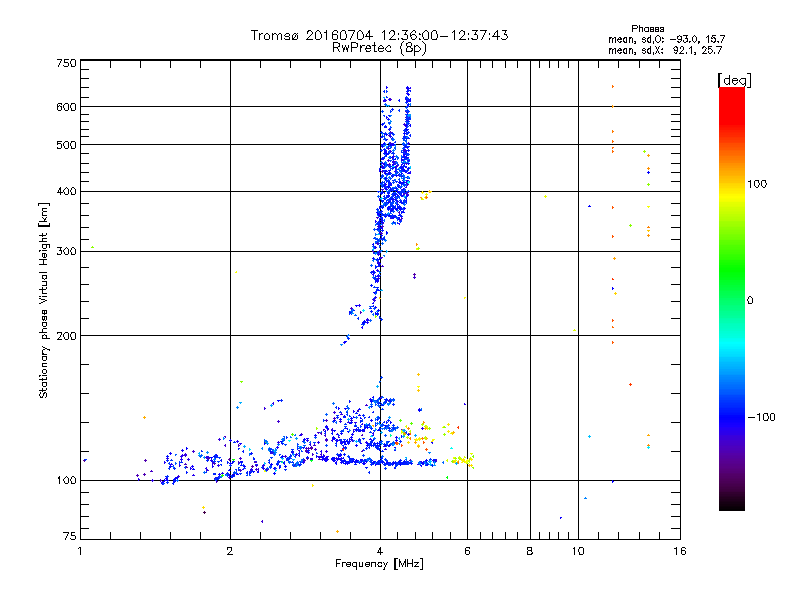
Task: Click the green middle of the phase colorbar
Action: click(x=732, y=278)
